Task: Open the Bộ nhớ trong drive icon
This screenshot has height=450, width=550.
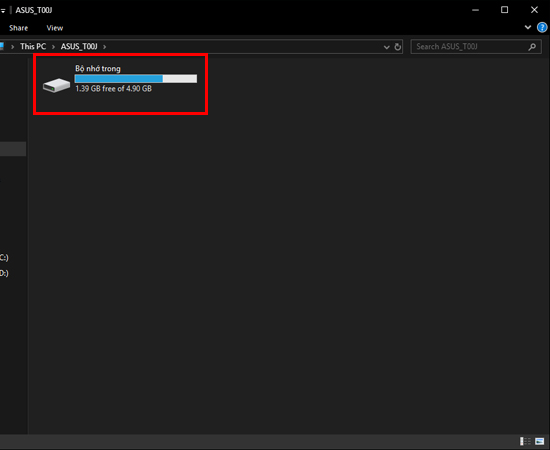Action: tap(56, 85)
